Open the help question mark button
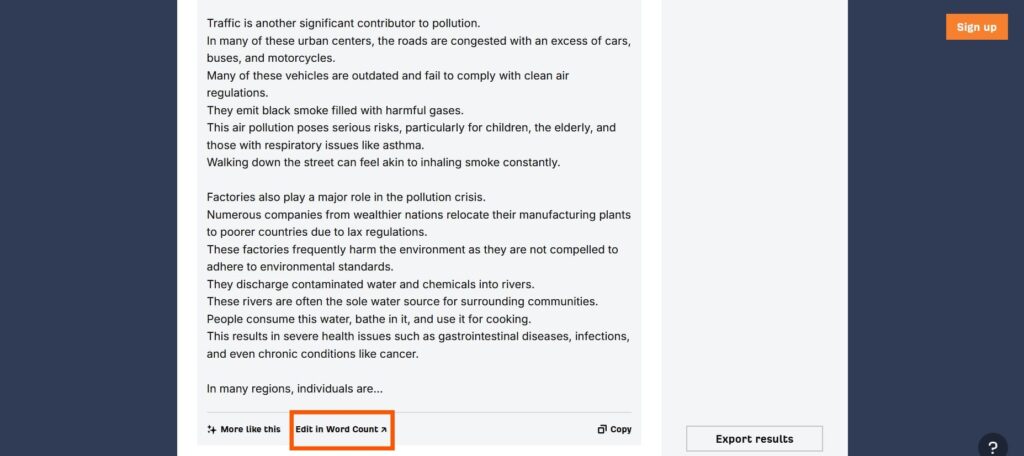1024x456 pixels. coord(992,447)
